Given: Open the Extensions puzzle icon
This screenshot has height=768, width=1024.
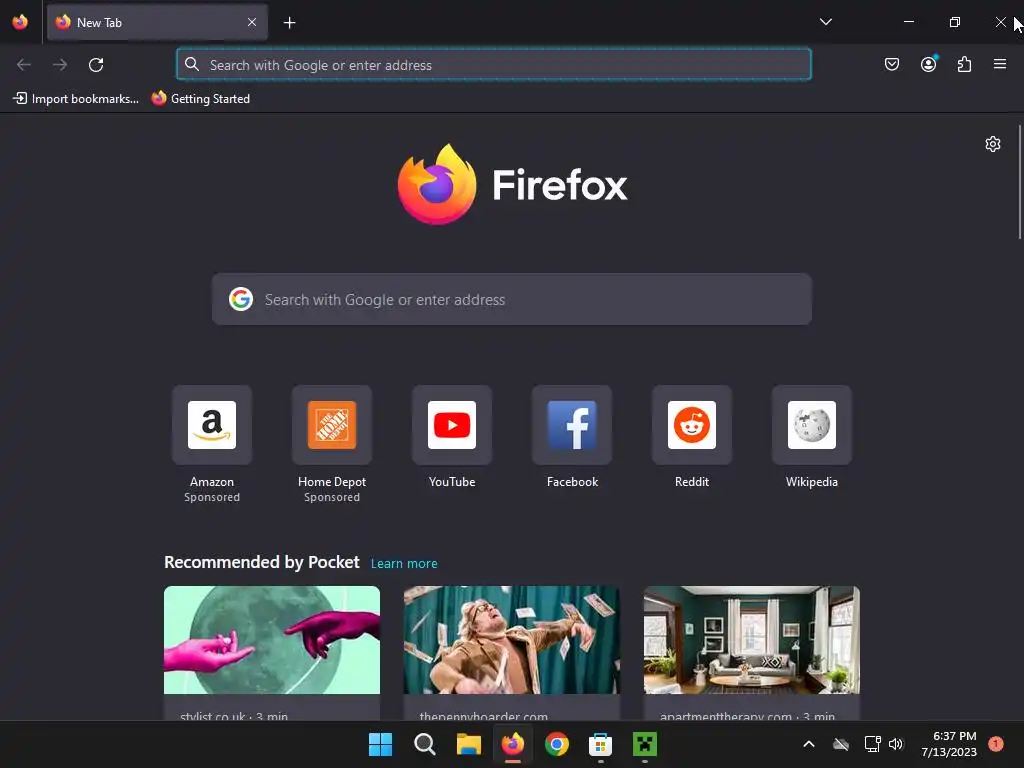Looking at the screenshot, I should tap(964, 64).
